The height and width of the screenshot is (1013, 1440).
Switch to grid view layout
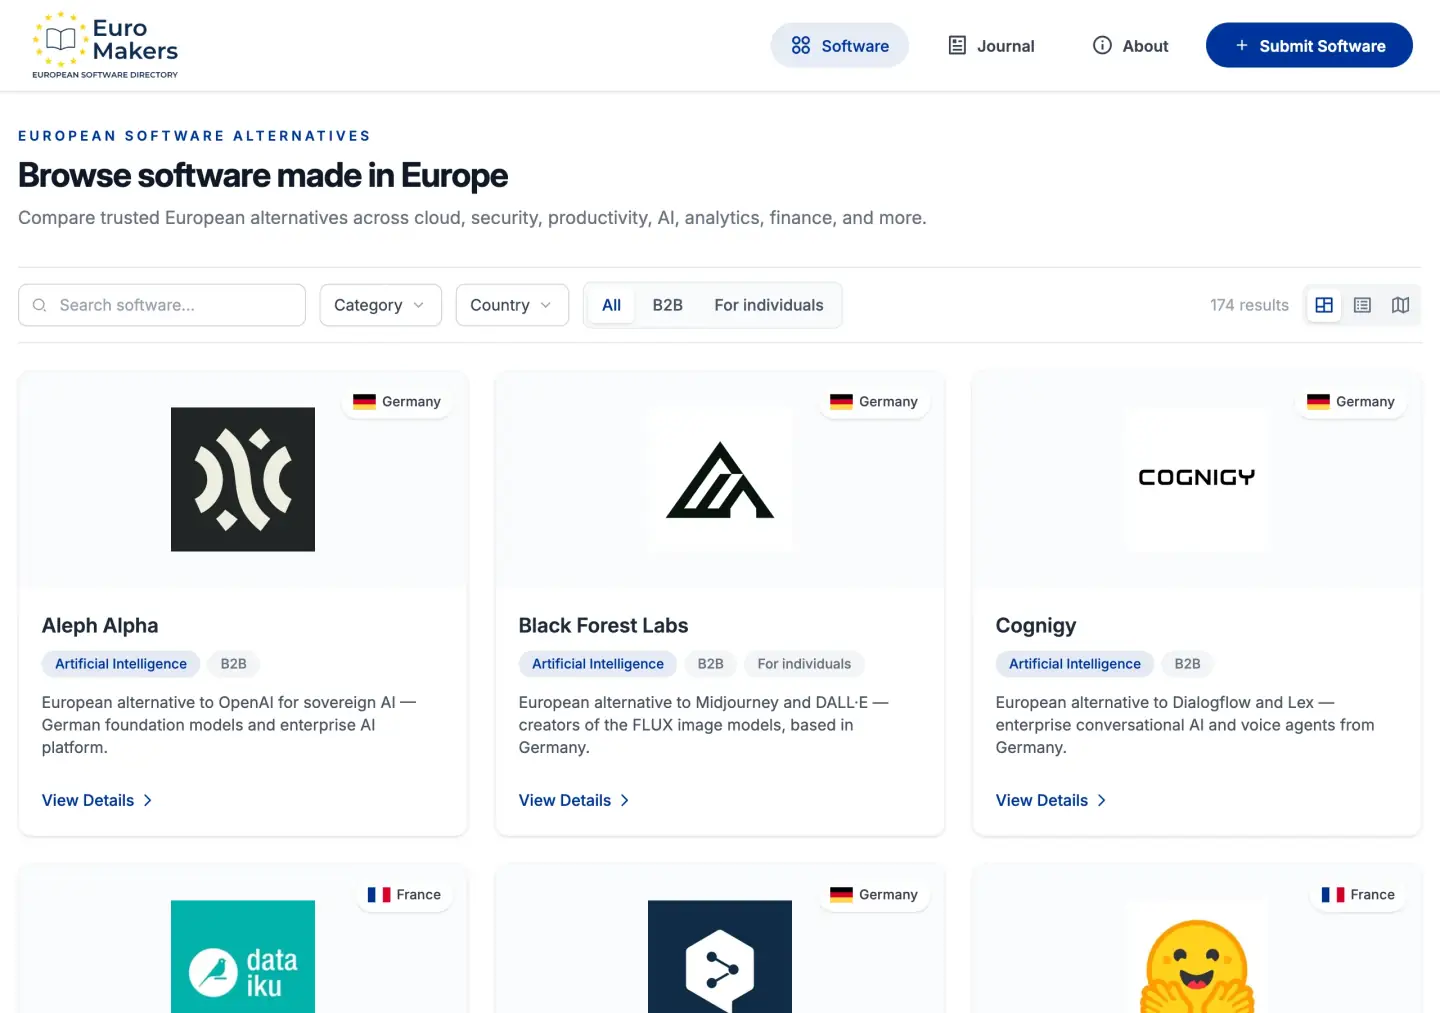(1324, 305)
